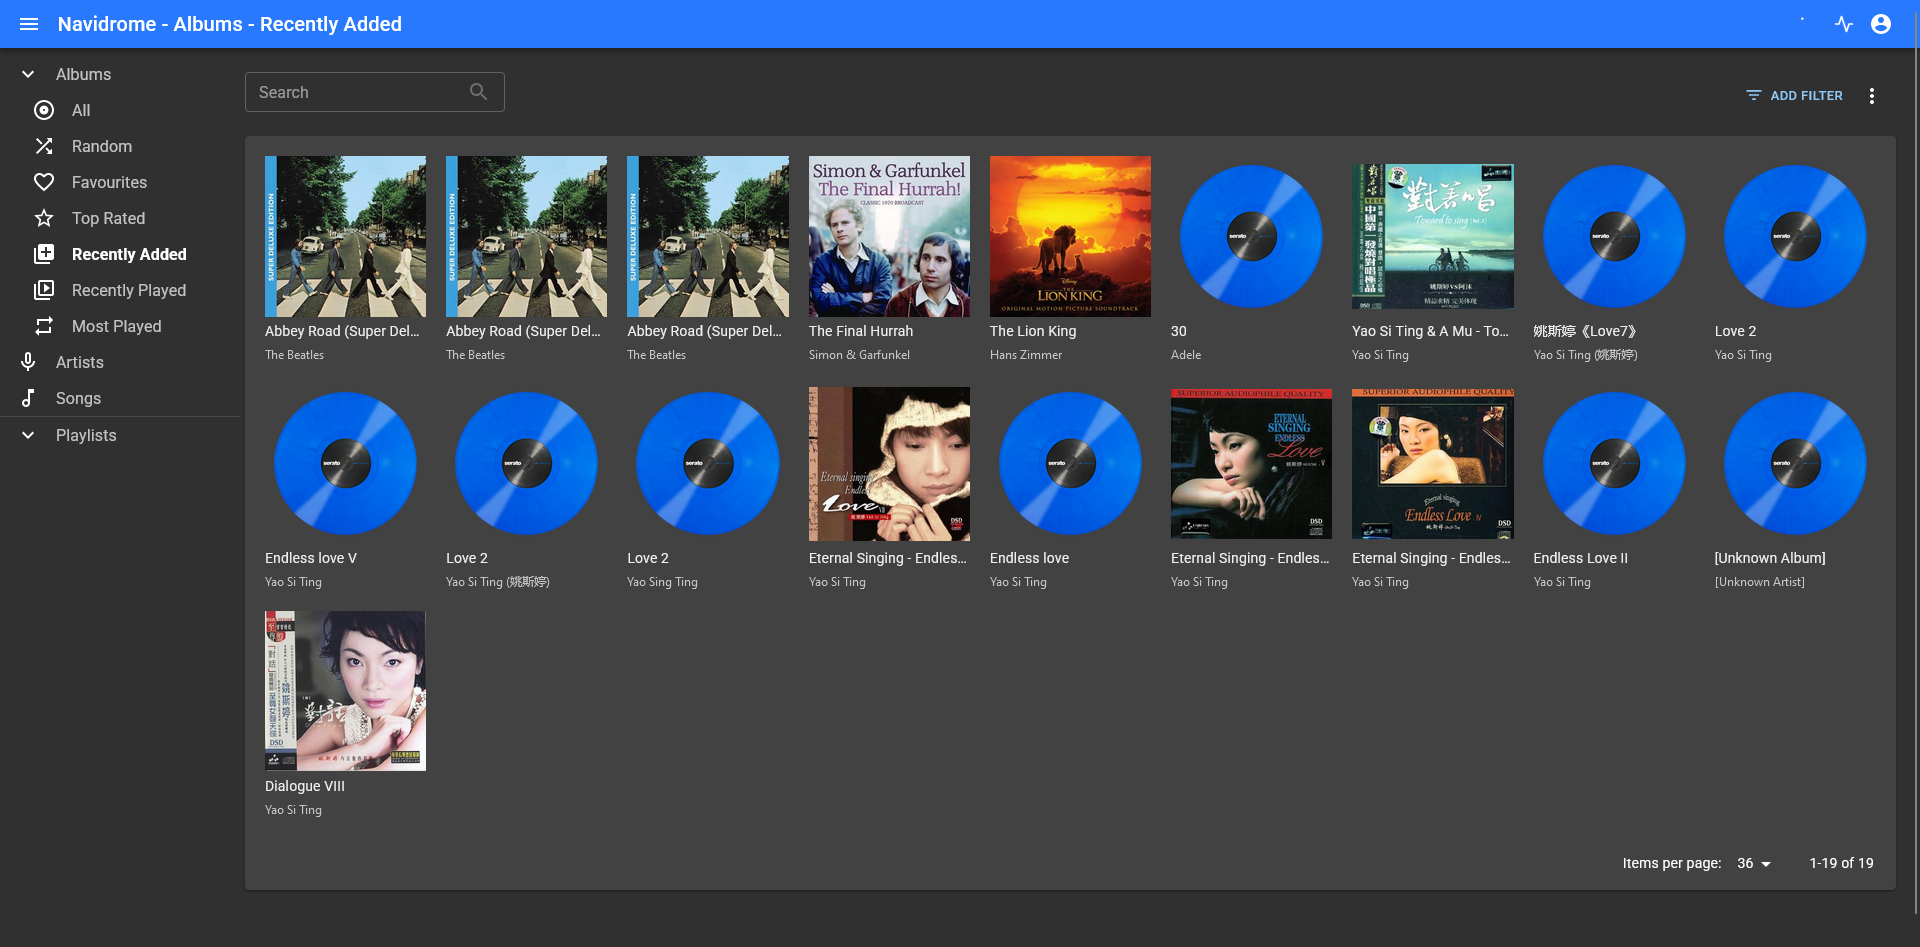The image size is (1920, 947).
Task: Open The Lion King album cover
Action: pyautogui.click(x=1070, y=236)
